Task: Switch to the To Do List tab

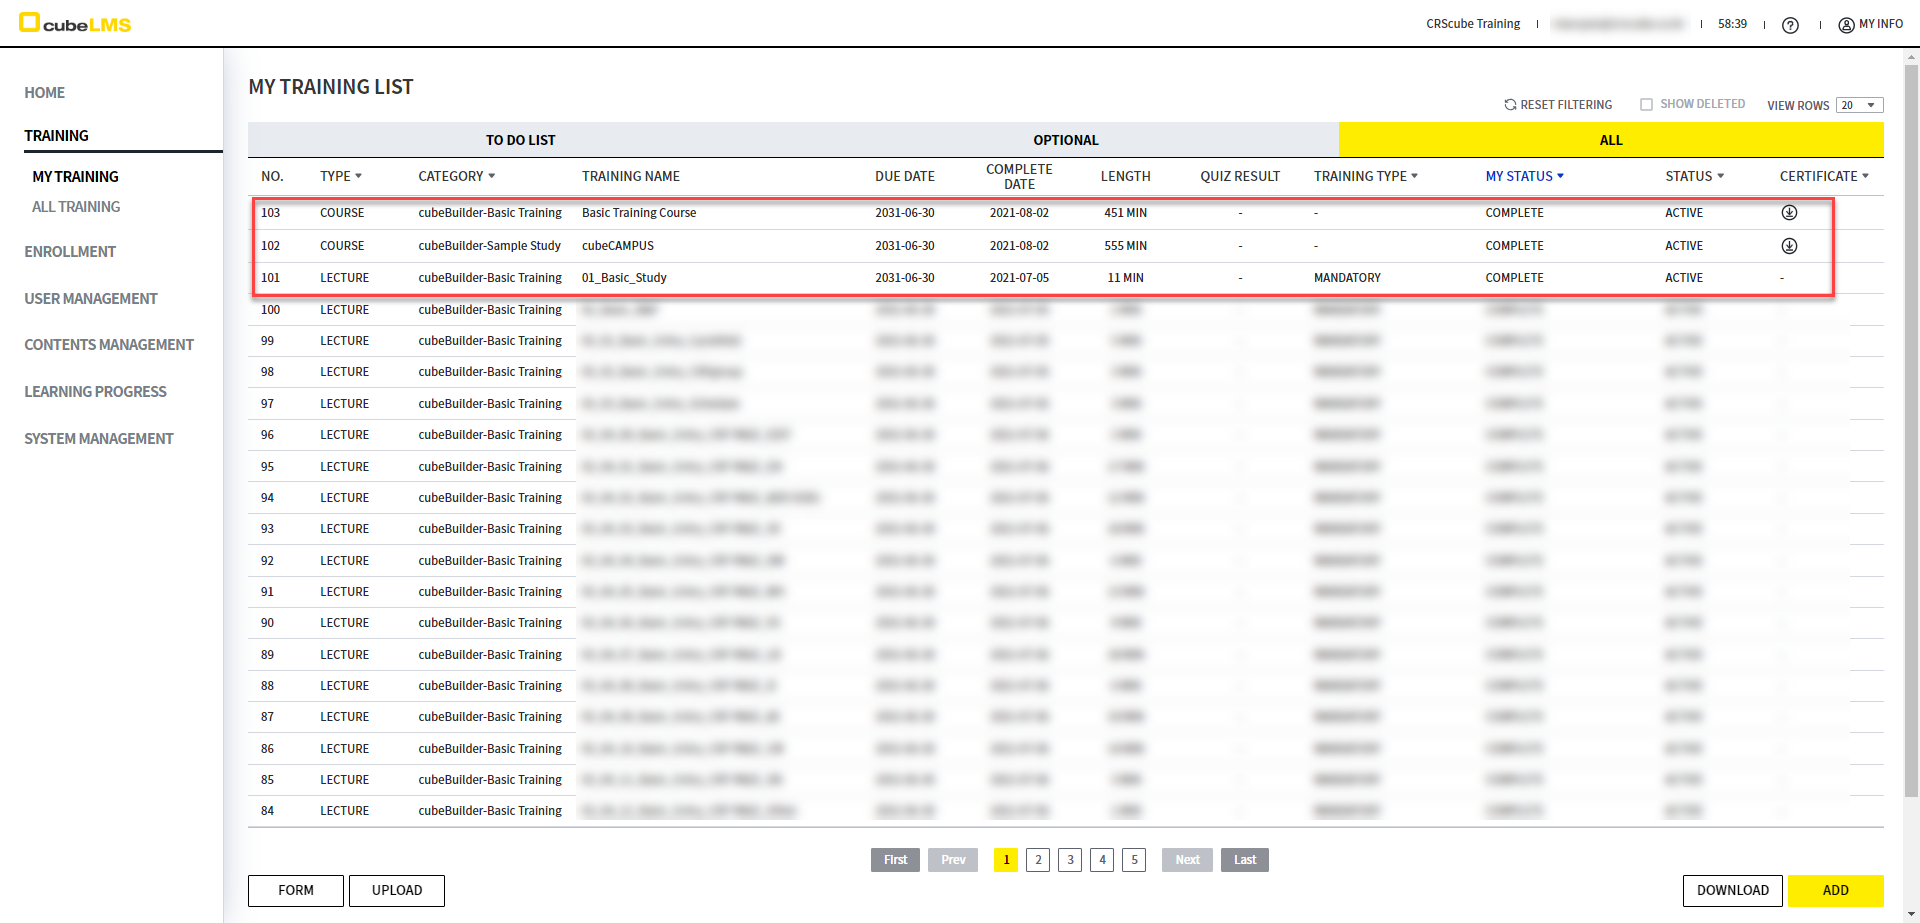Action: click(x=520, y=140)
